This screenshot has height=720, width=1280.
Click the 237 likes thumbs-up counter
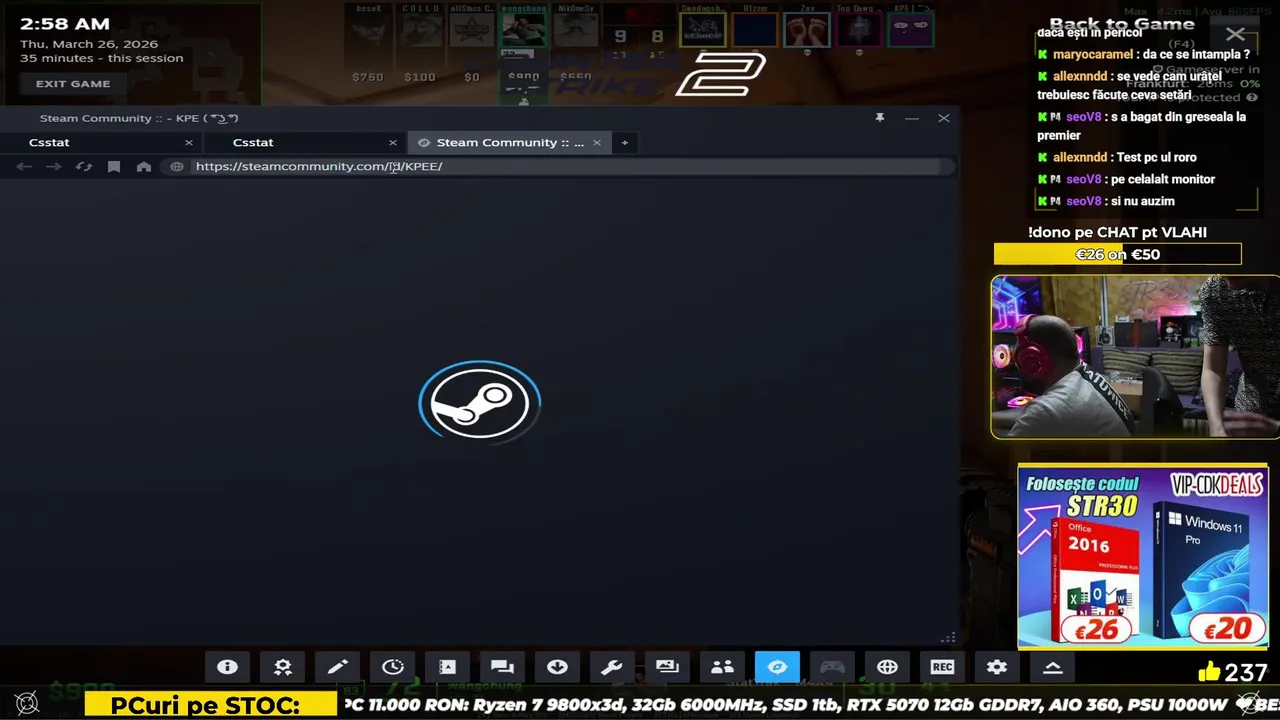point(1232,672)
